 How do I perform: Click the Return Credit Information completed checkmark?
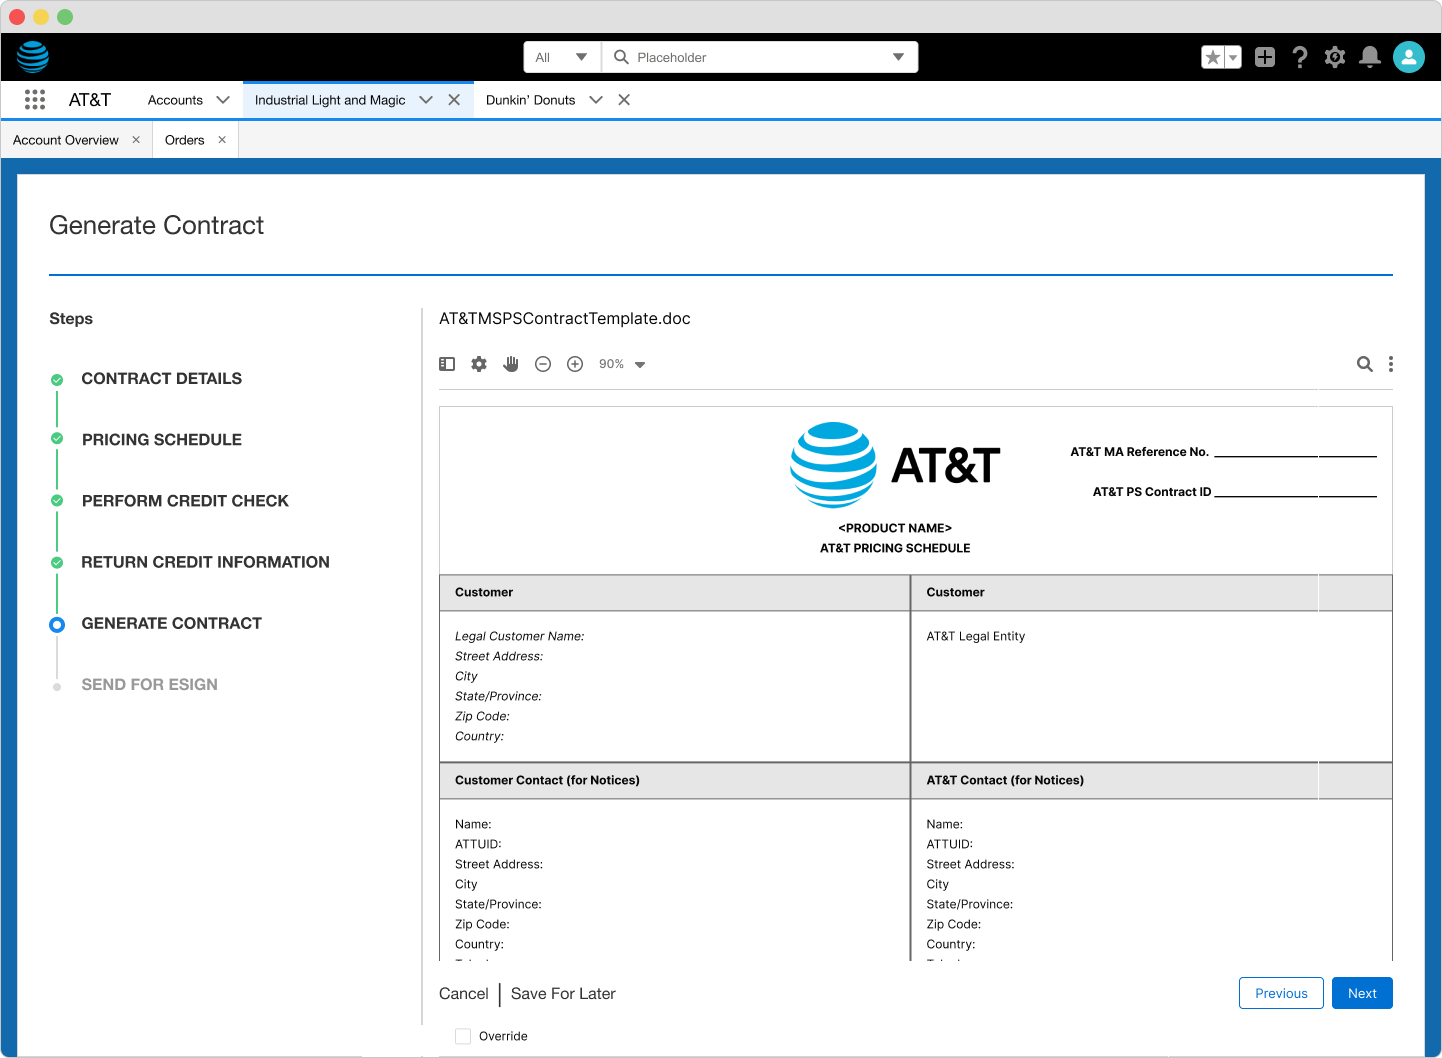coord(57,563)
